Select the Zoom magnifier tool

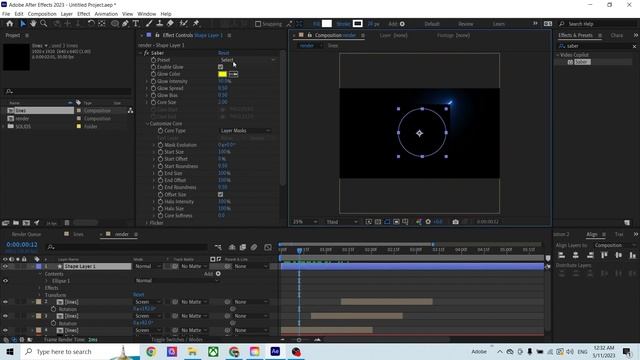tap(43, 24)
